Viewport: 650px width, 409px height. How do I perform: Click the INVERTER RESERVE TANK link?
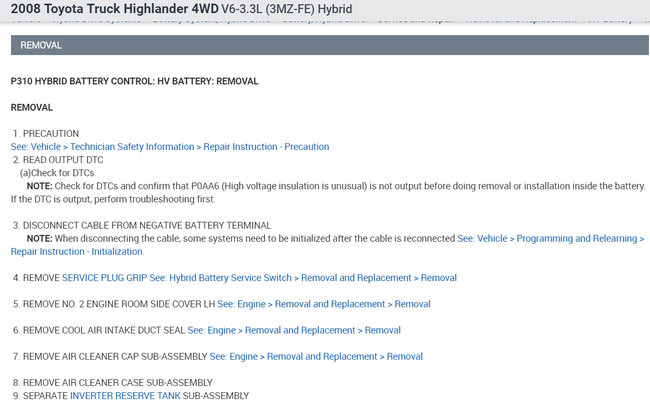point(125,396)
